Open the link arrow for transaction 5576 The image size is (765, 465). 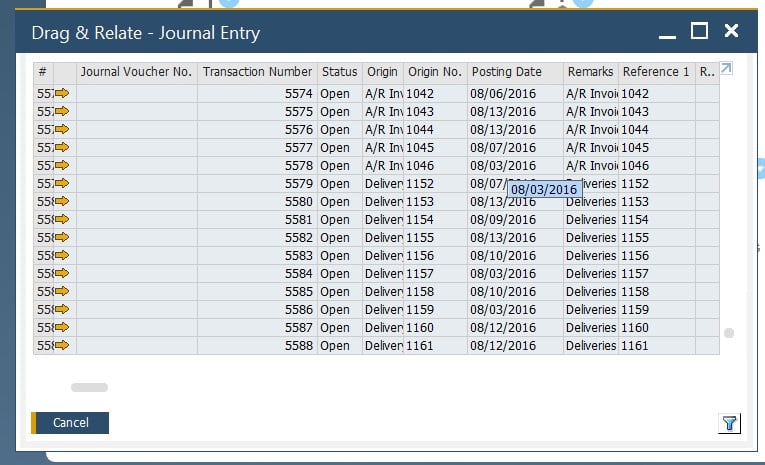(x=63, y=129)
